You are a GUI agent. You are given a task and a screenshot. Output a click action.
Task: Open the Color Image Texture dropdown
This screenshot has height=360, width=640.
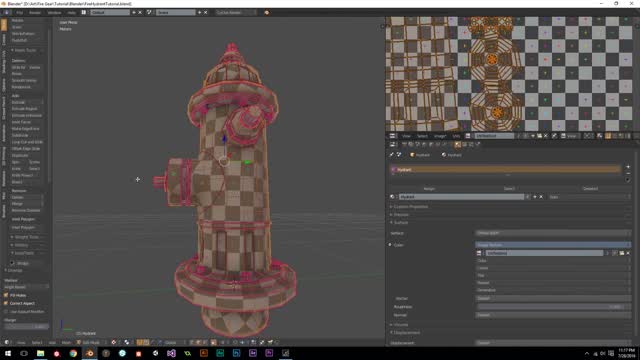(x=553, y=245)
